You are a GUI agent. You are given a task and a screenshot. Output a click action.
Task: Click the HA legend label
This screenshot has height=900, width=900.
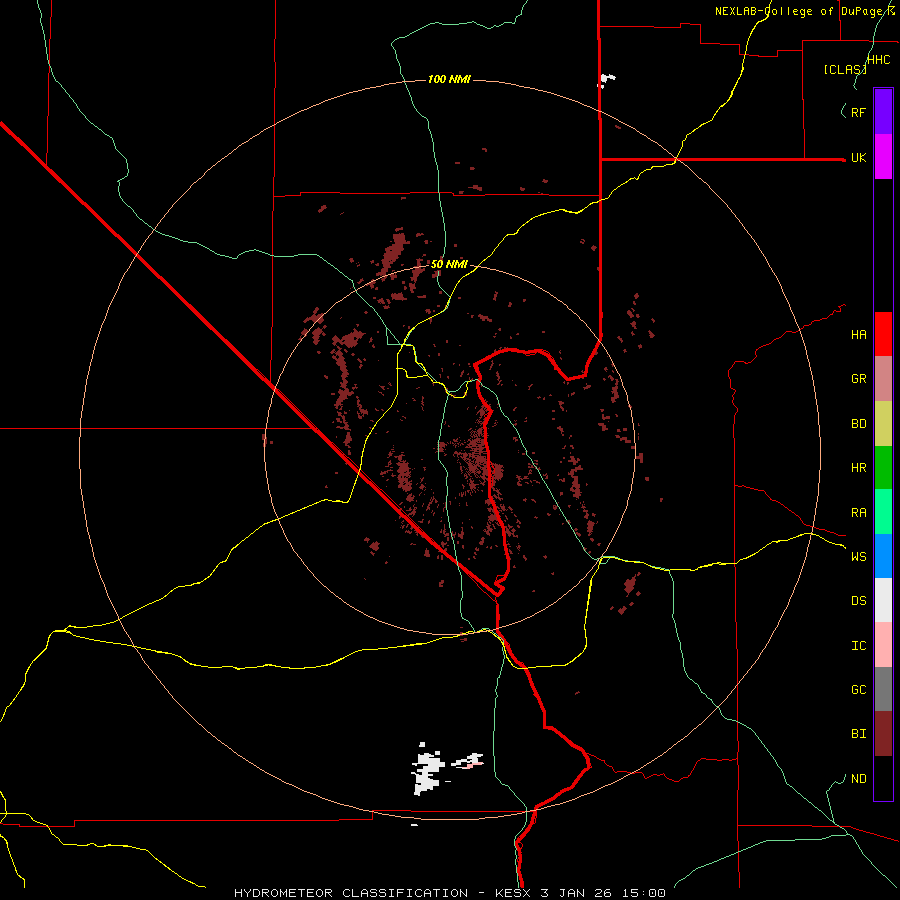[x=858, y=335]
